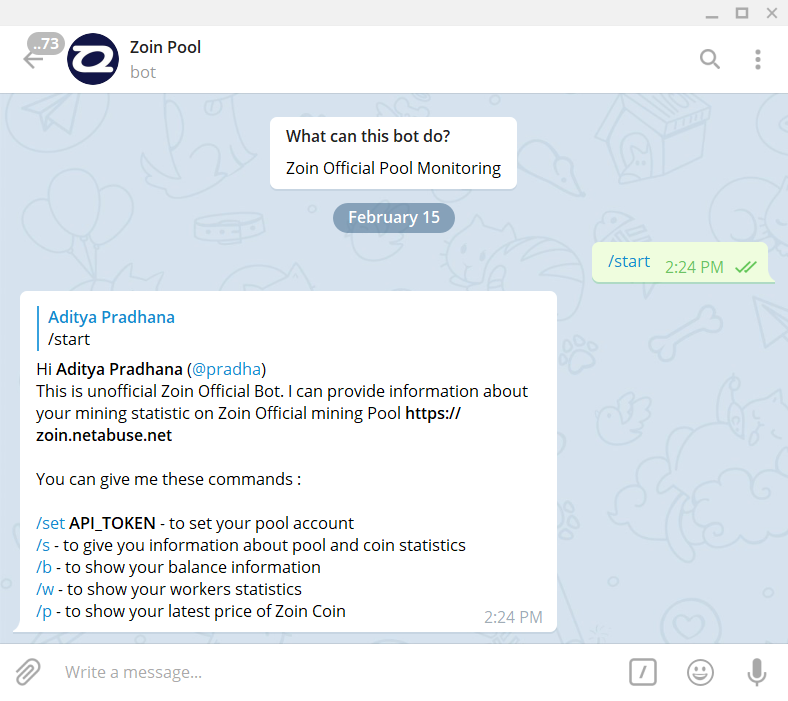Click the quoted Aditya Pradhana reply header
This screenshot has height=701, width=788.
(x=111, y=317)
